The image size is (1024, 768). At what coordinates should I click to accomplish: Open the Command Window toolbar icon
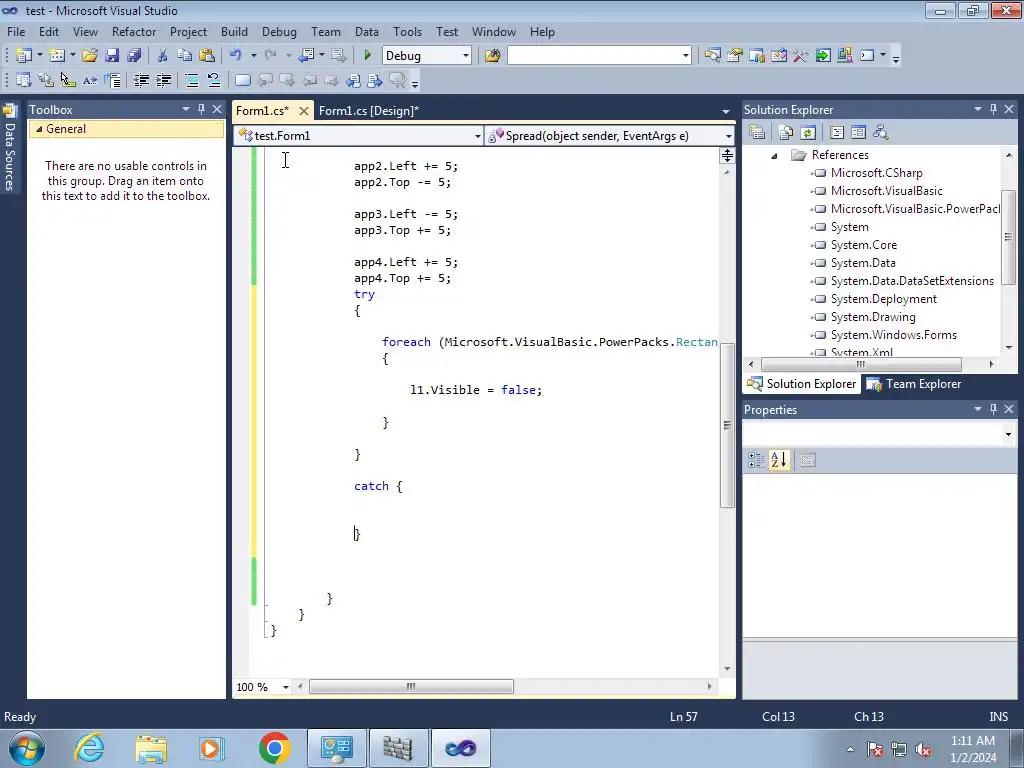click(867, 56)
